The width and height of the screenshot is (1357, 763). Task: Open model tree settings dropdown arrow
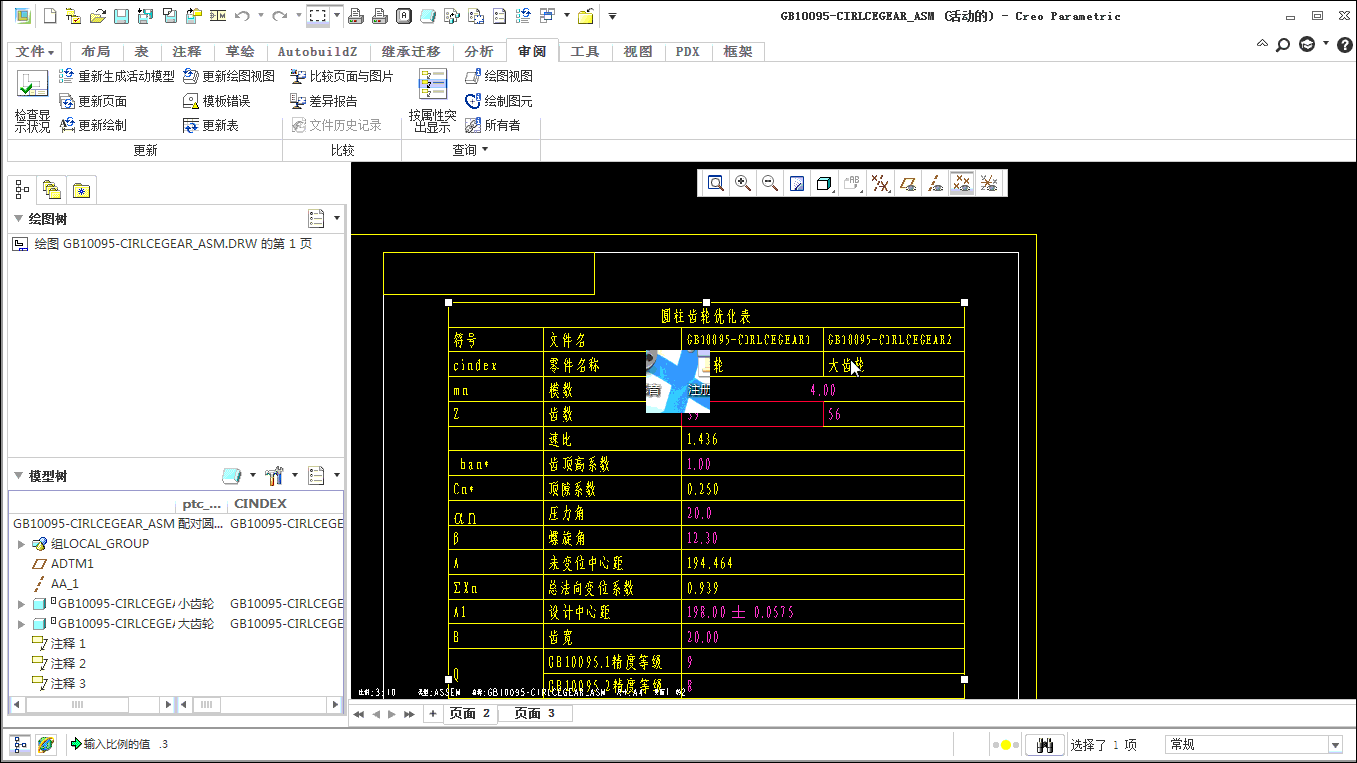pyautogui.click(x=336, y=476)
